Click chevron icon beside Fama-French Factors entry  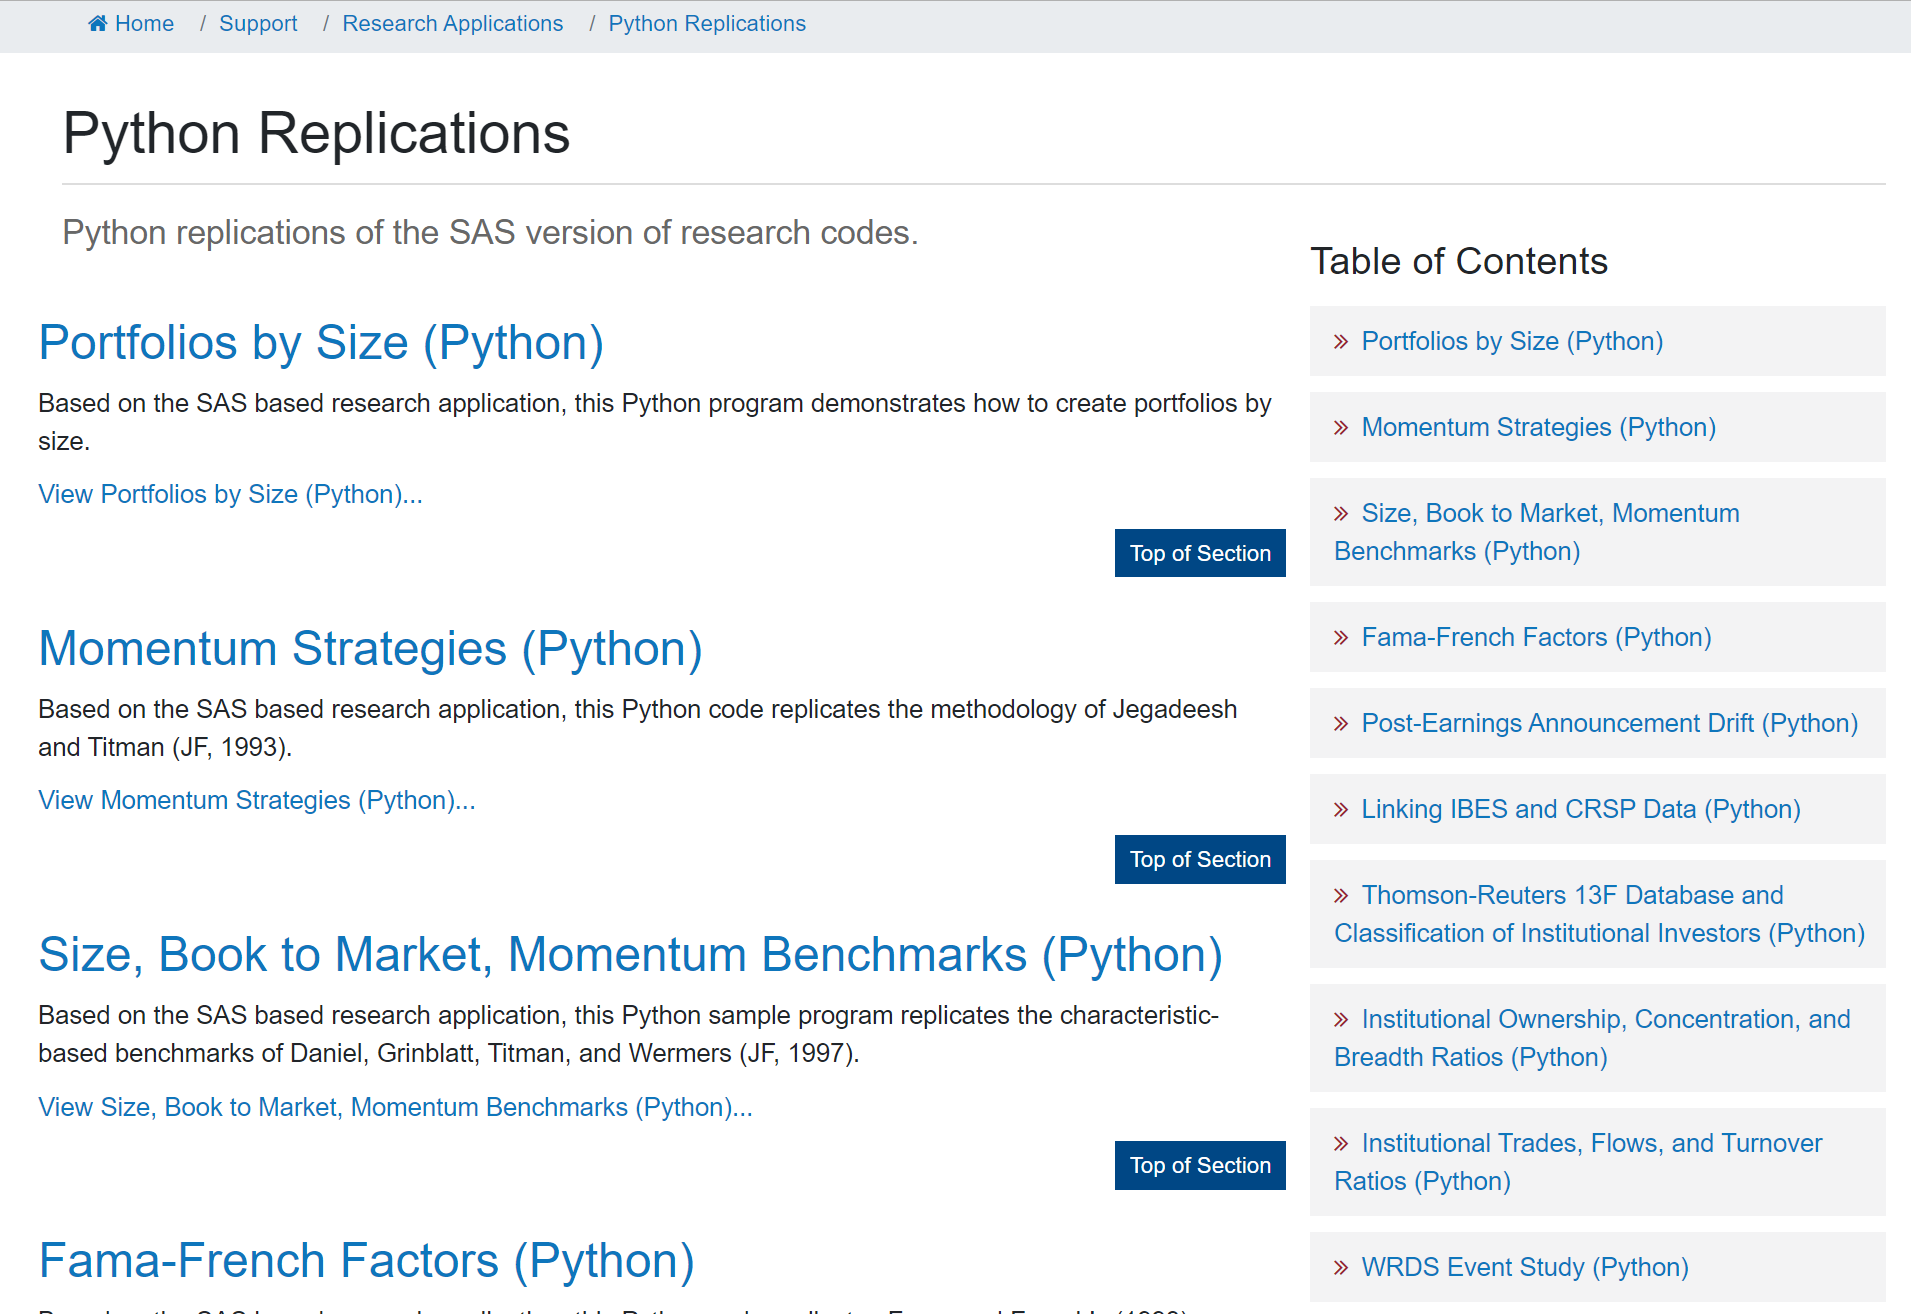point(1341,638)
